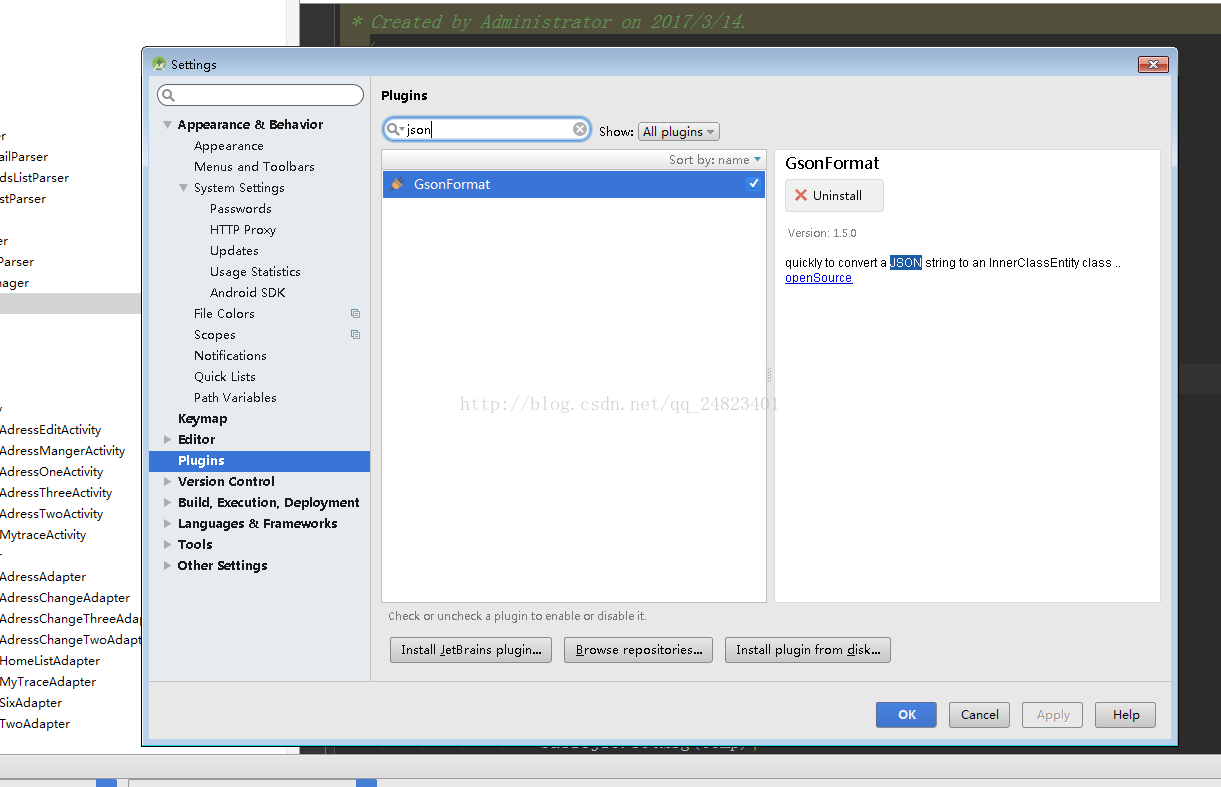Image resolution: width=1221 pixels, height=787 pixels.
Task: Click the GsonFormat plugin icon in list
Action: pyautogui.click(x=398, y=184)
